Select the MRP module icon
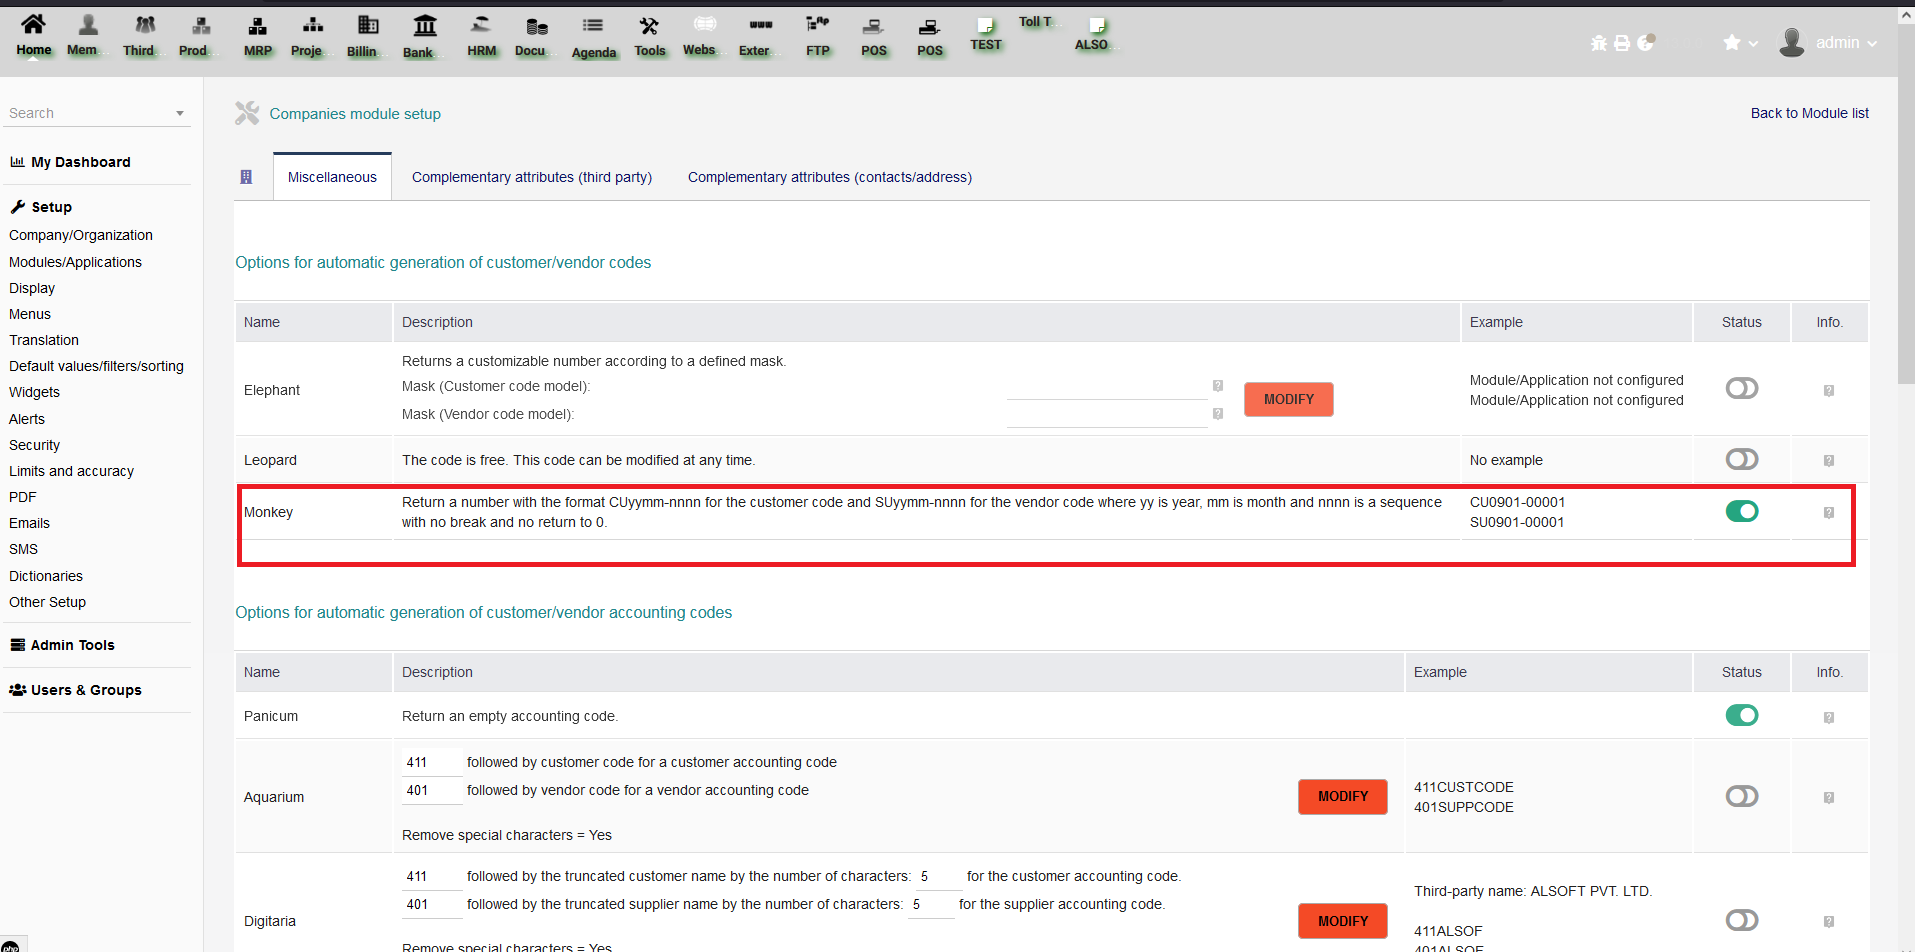This screenshot has height=952, width=1915. [x=258, y=36]
